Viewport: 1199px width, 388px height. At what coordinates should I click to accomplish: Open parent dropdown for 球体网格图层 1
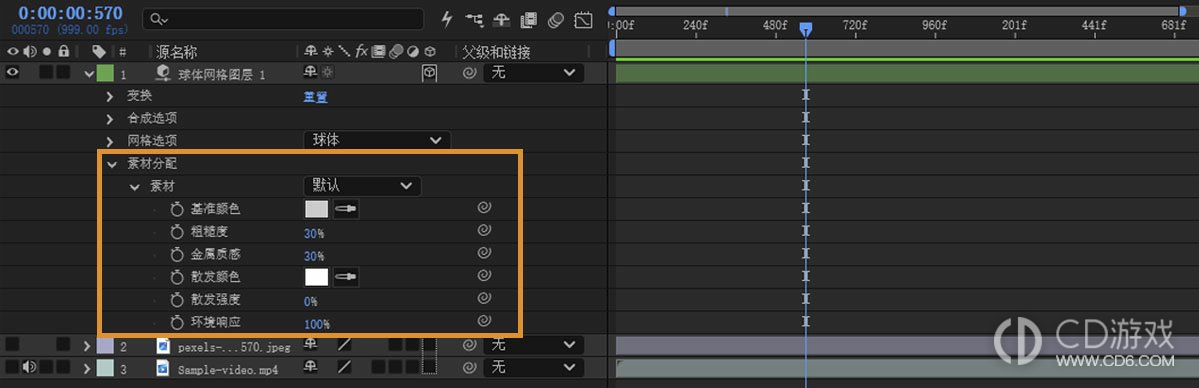pyautogui.click(x=533, y=73)
